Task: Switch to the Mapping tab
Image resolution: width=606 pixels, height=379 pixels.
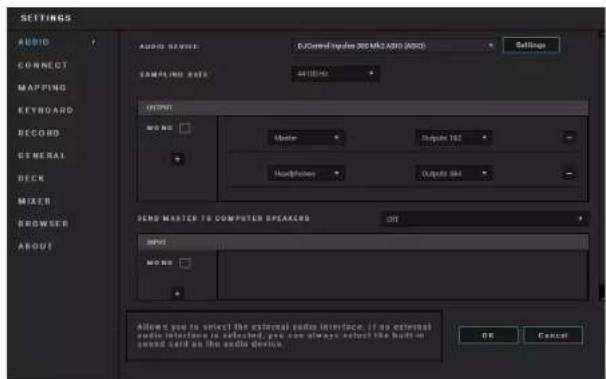Action: point(42,88)
